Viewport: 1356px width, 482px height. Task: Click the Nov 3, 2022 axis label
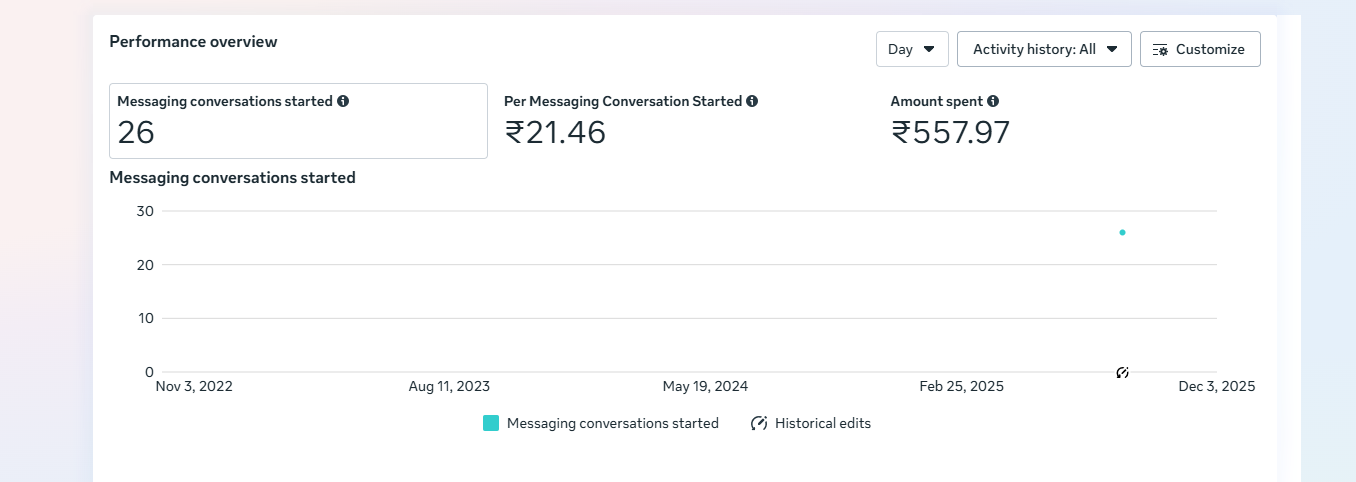pyautogui.click(x=194, y=386)
